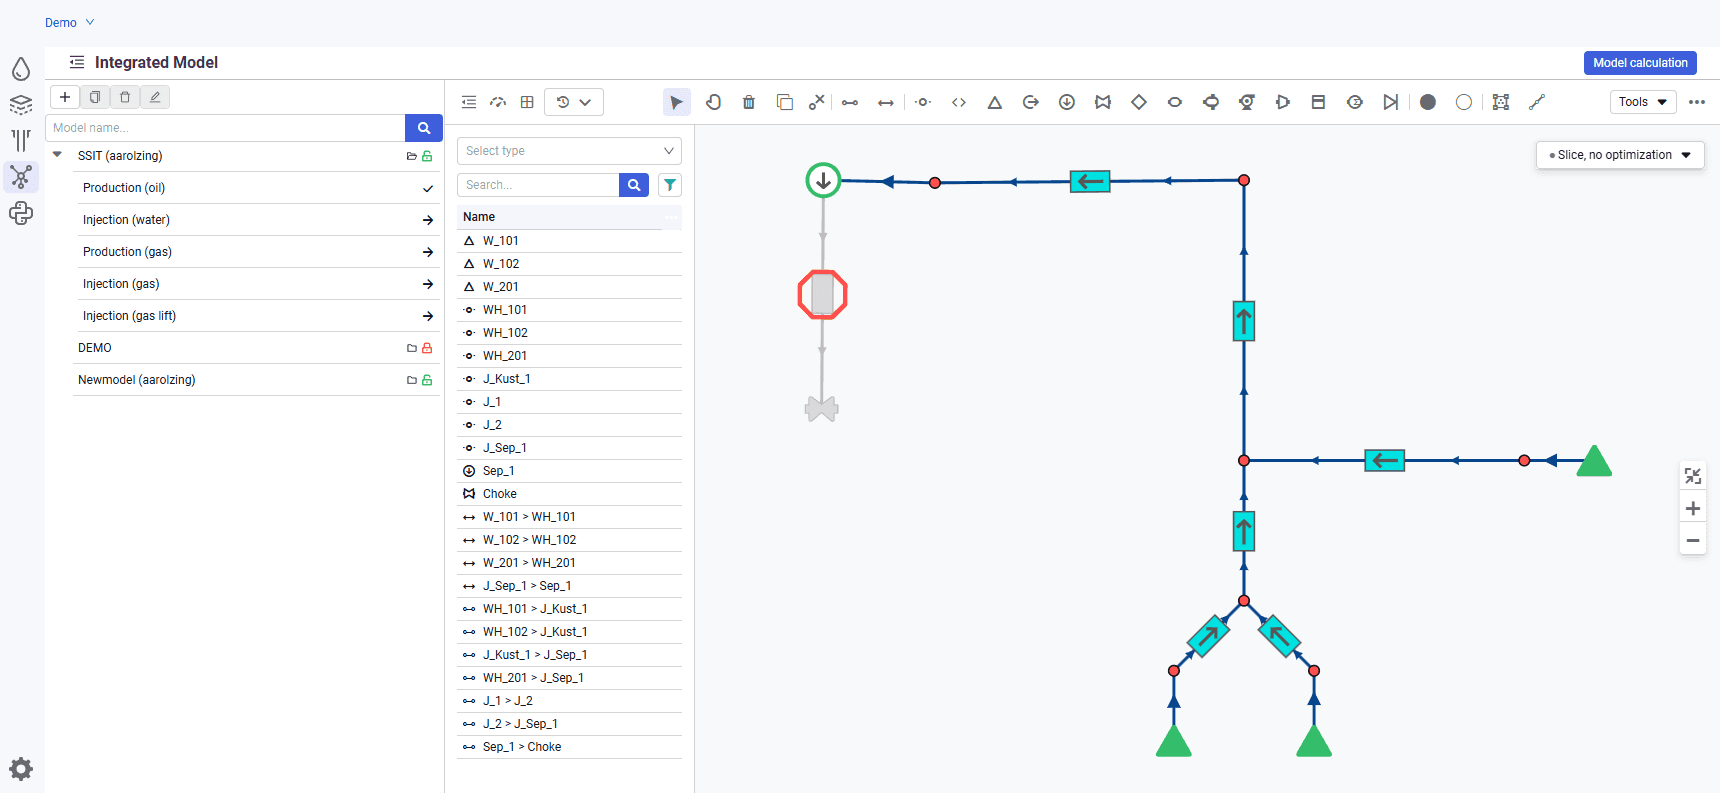Click the Model calculation button

(1640, 63)
